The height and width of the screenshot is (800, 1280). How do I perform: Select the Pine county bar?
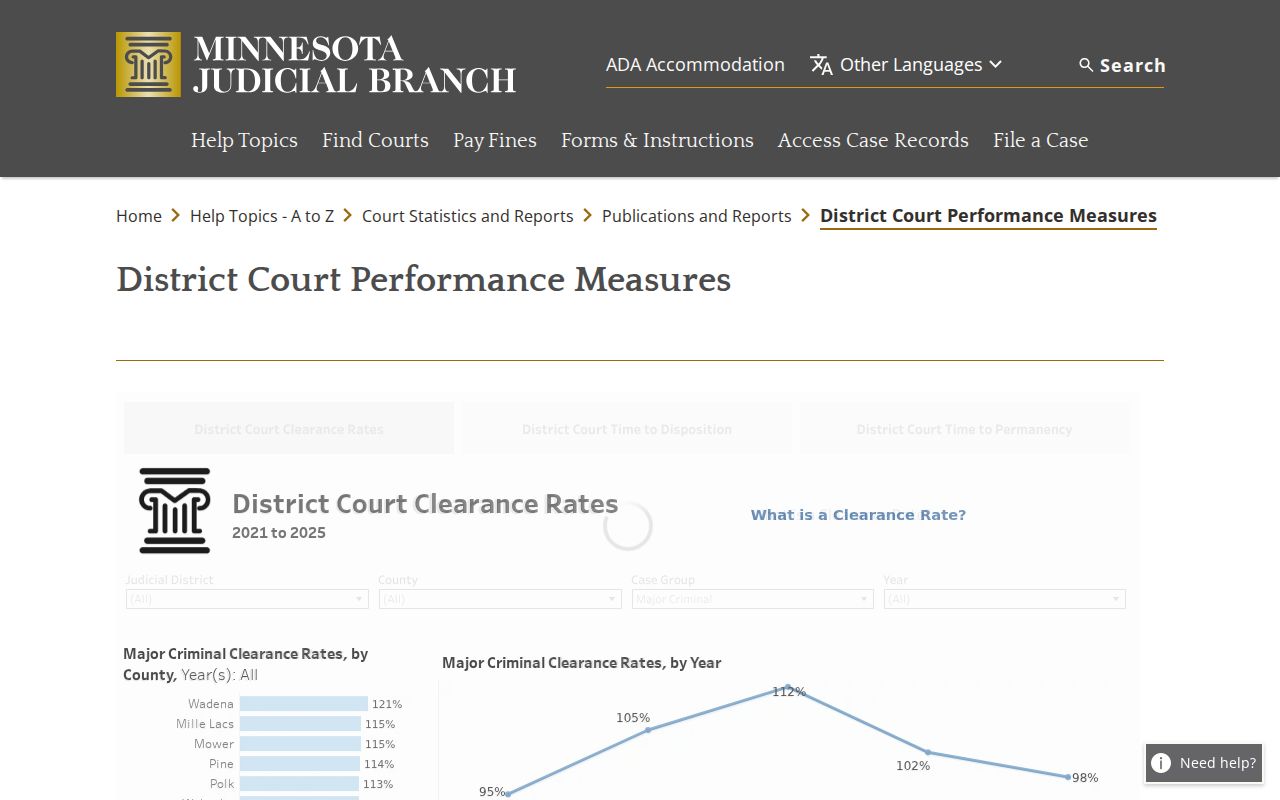pos(300,764)
